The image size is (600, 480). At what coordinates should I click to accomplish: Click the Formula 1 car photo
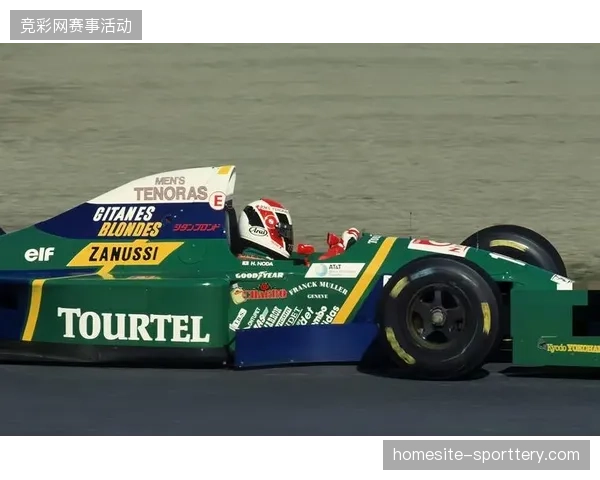pos(300,239)
